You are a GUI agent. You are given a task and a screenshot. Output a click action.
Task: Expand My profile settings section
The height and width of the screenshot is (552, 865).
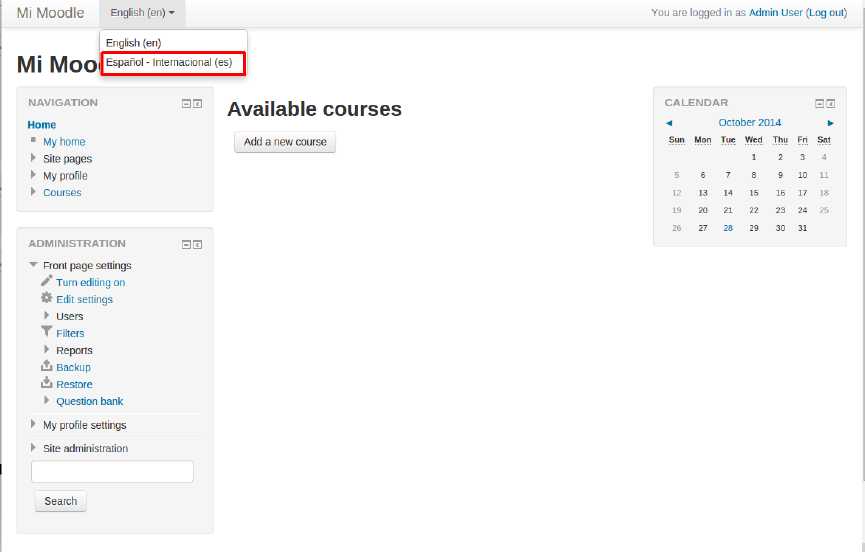[x=33, y=425]
